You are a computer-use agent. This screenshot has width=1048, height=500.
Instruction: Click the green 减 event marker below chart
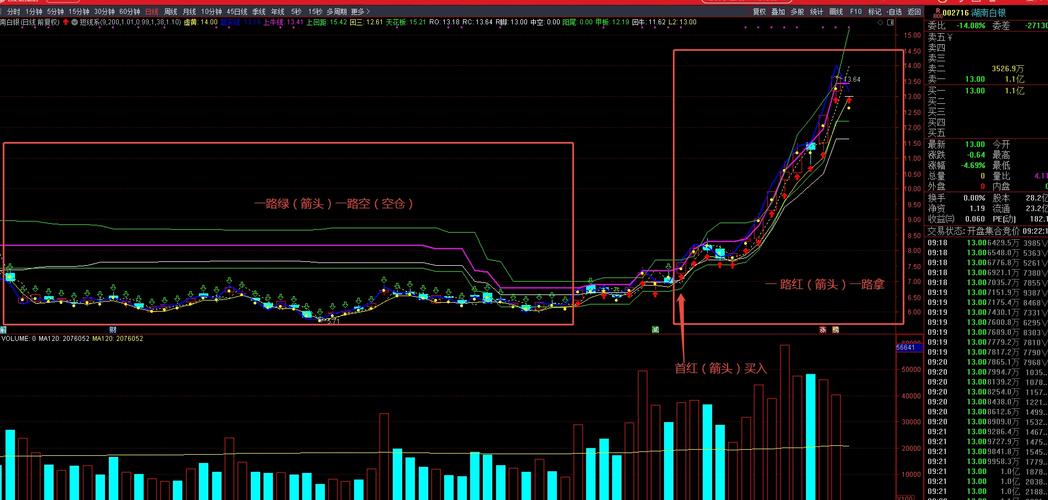point(655,329)
